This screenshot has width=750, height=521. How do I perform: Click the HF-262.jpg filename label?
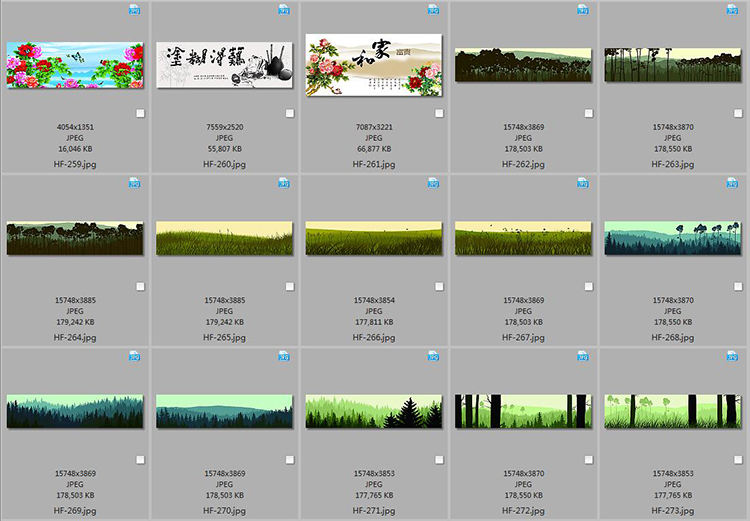pos(523,163)
